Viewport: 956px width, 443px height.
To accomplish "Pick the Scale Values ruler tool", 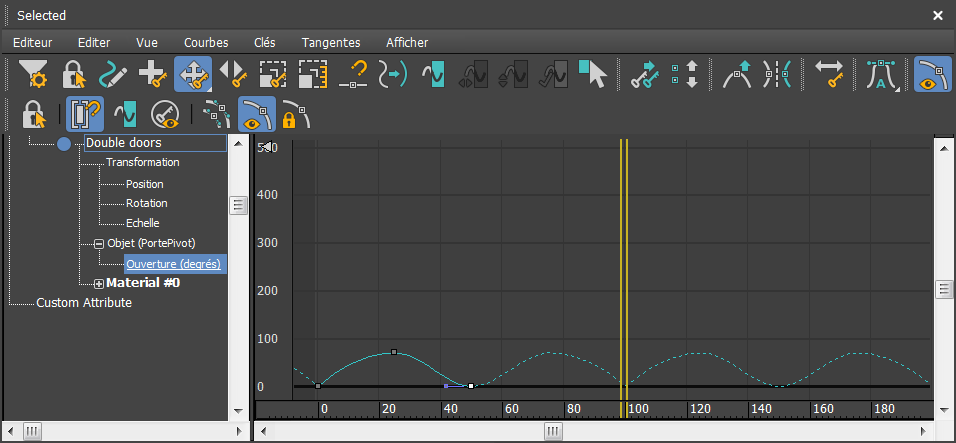I will click(x=313, y=74).
